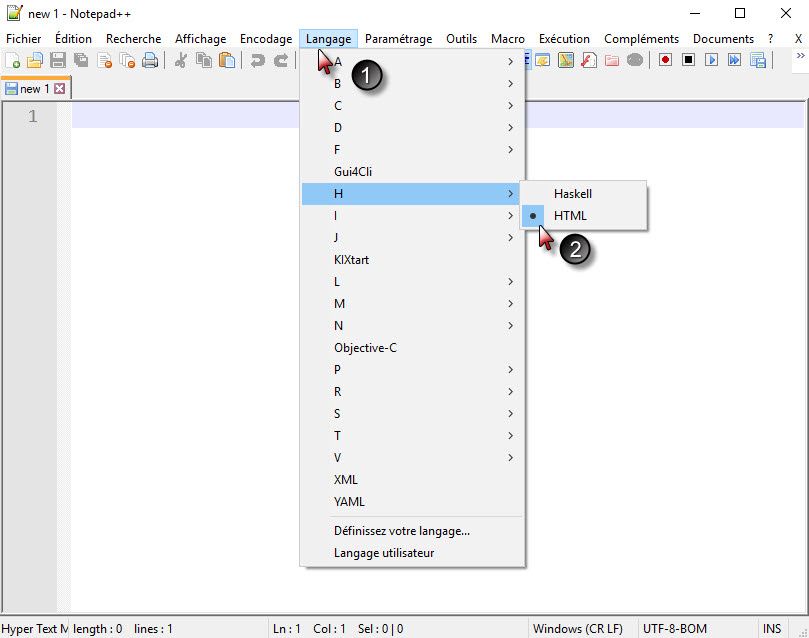
Task: Open Définissez votre langage dialog
Action: coord(413,531)
